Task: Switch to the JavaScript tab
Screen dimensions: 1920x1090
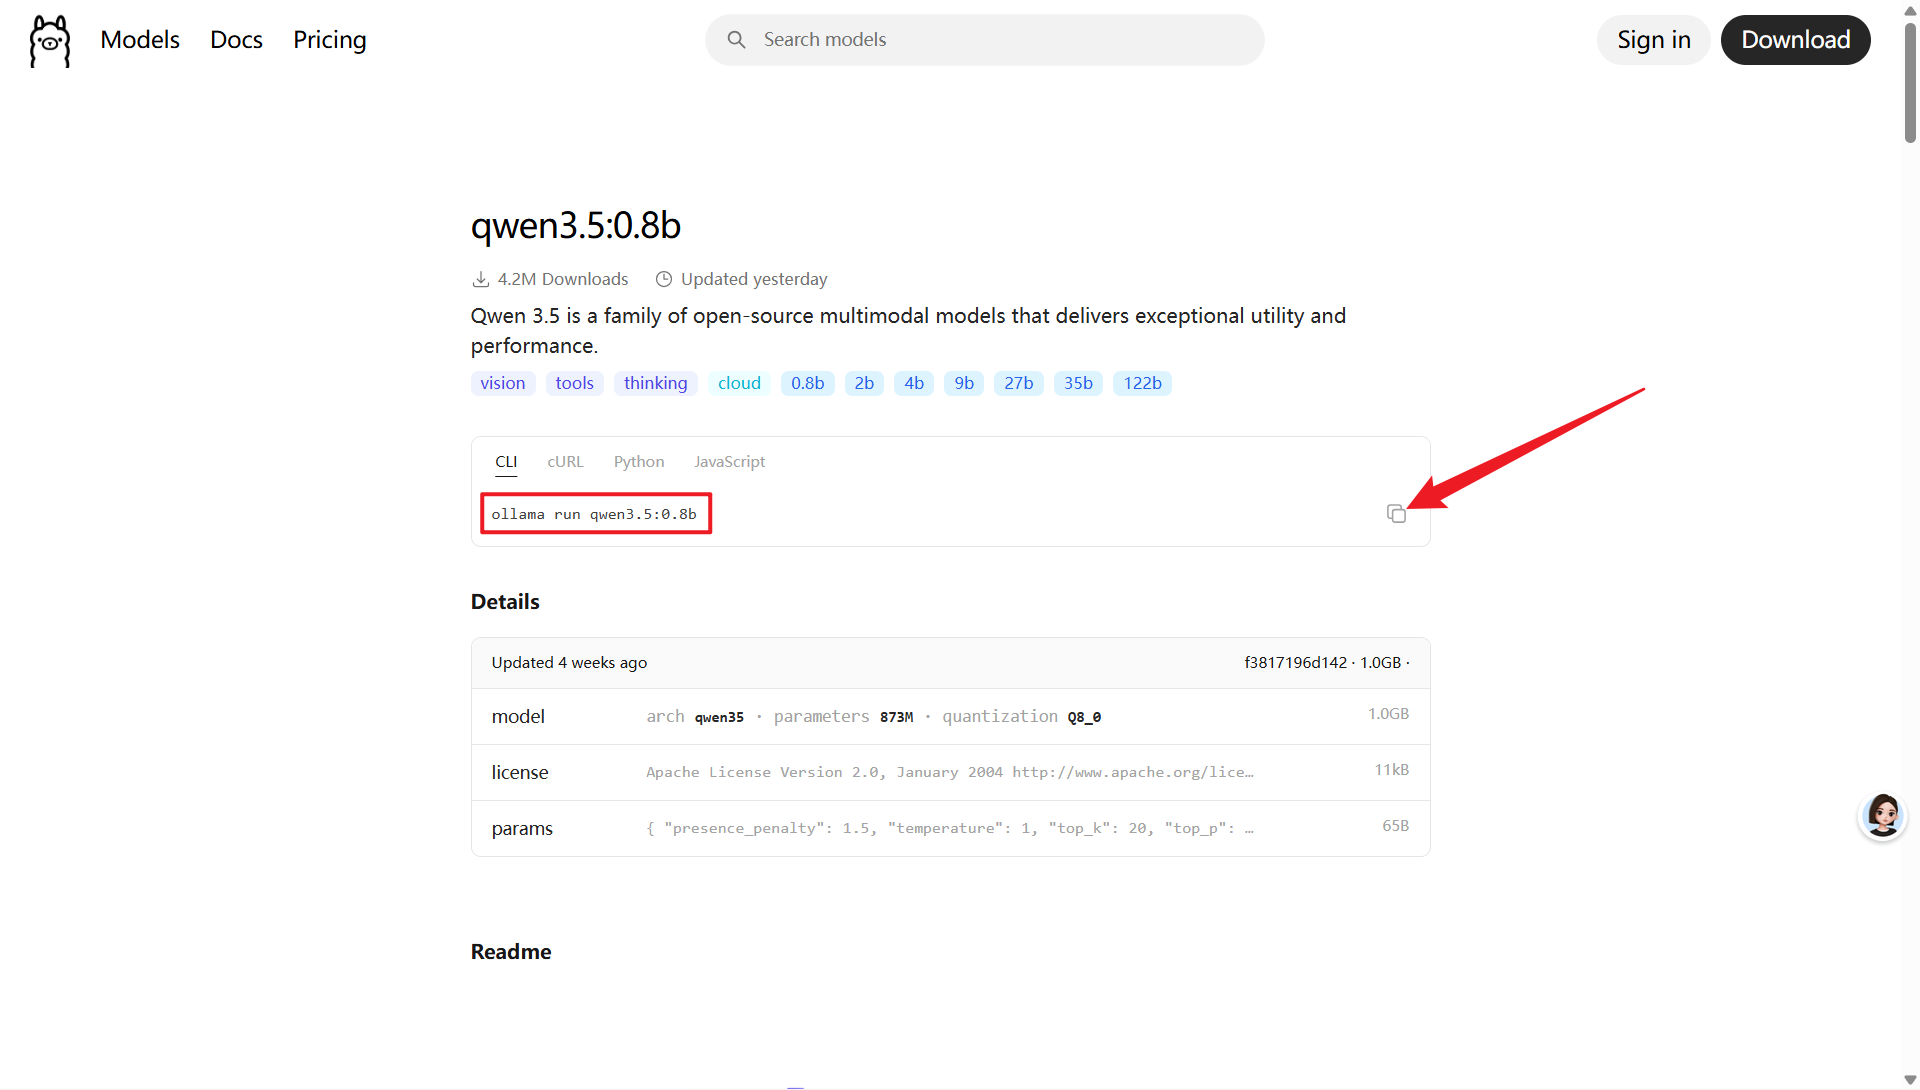Action: [x=729, y=462]
